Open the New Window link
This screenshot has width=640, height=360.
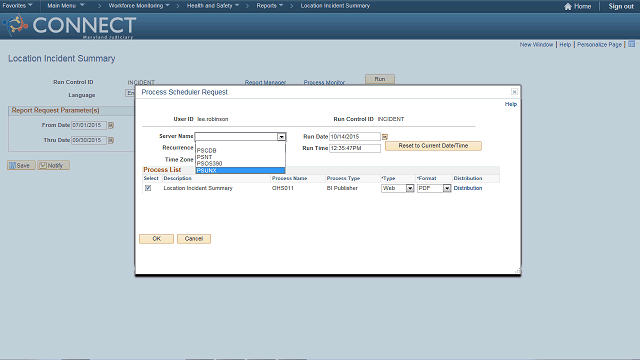(x=536, y=44)
